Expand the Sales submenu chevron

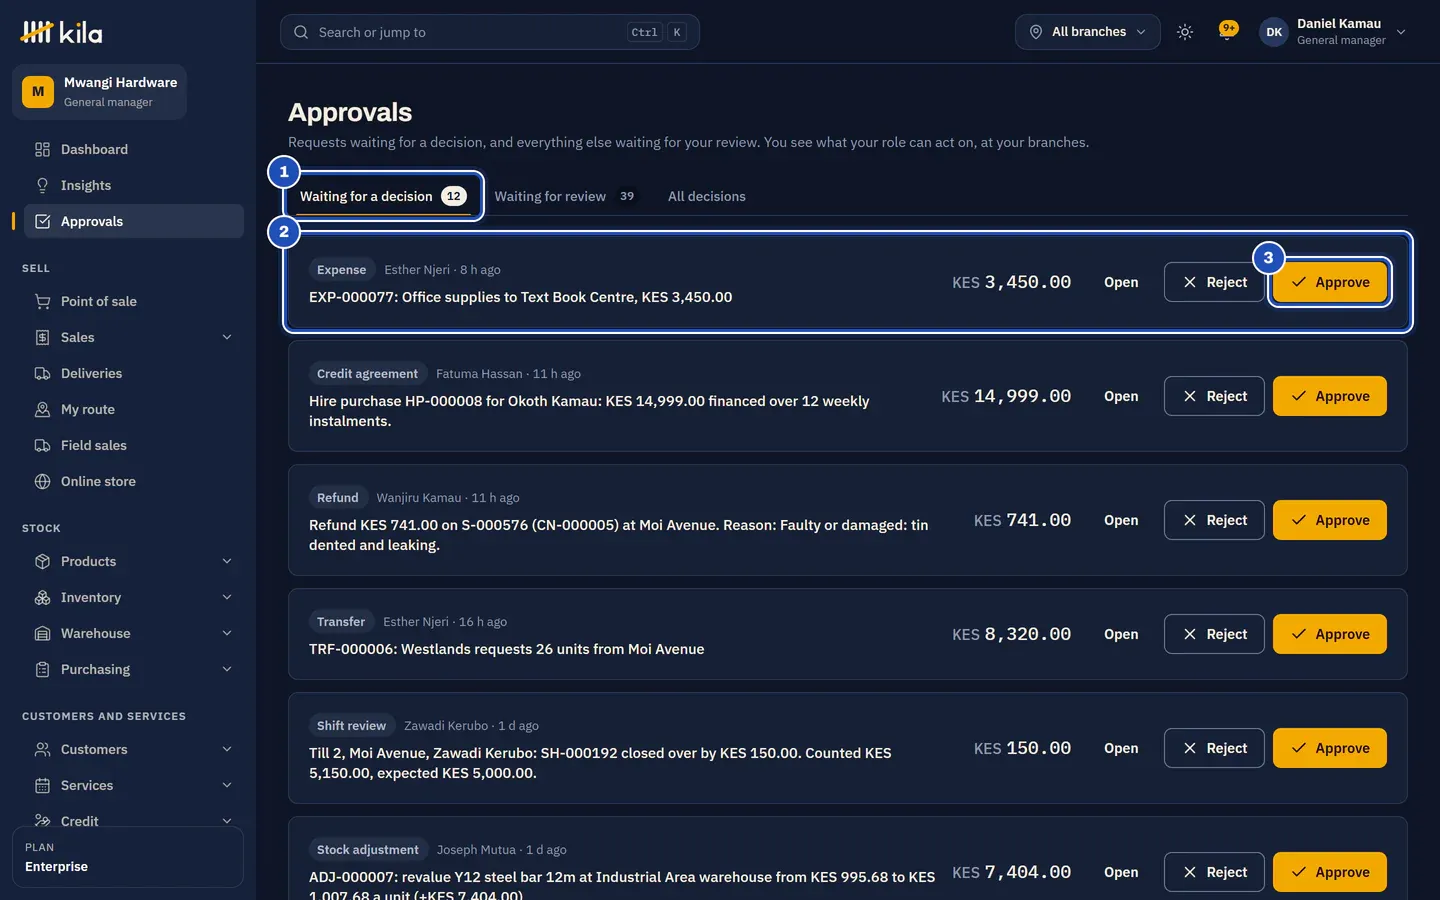(227, 337)
